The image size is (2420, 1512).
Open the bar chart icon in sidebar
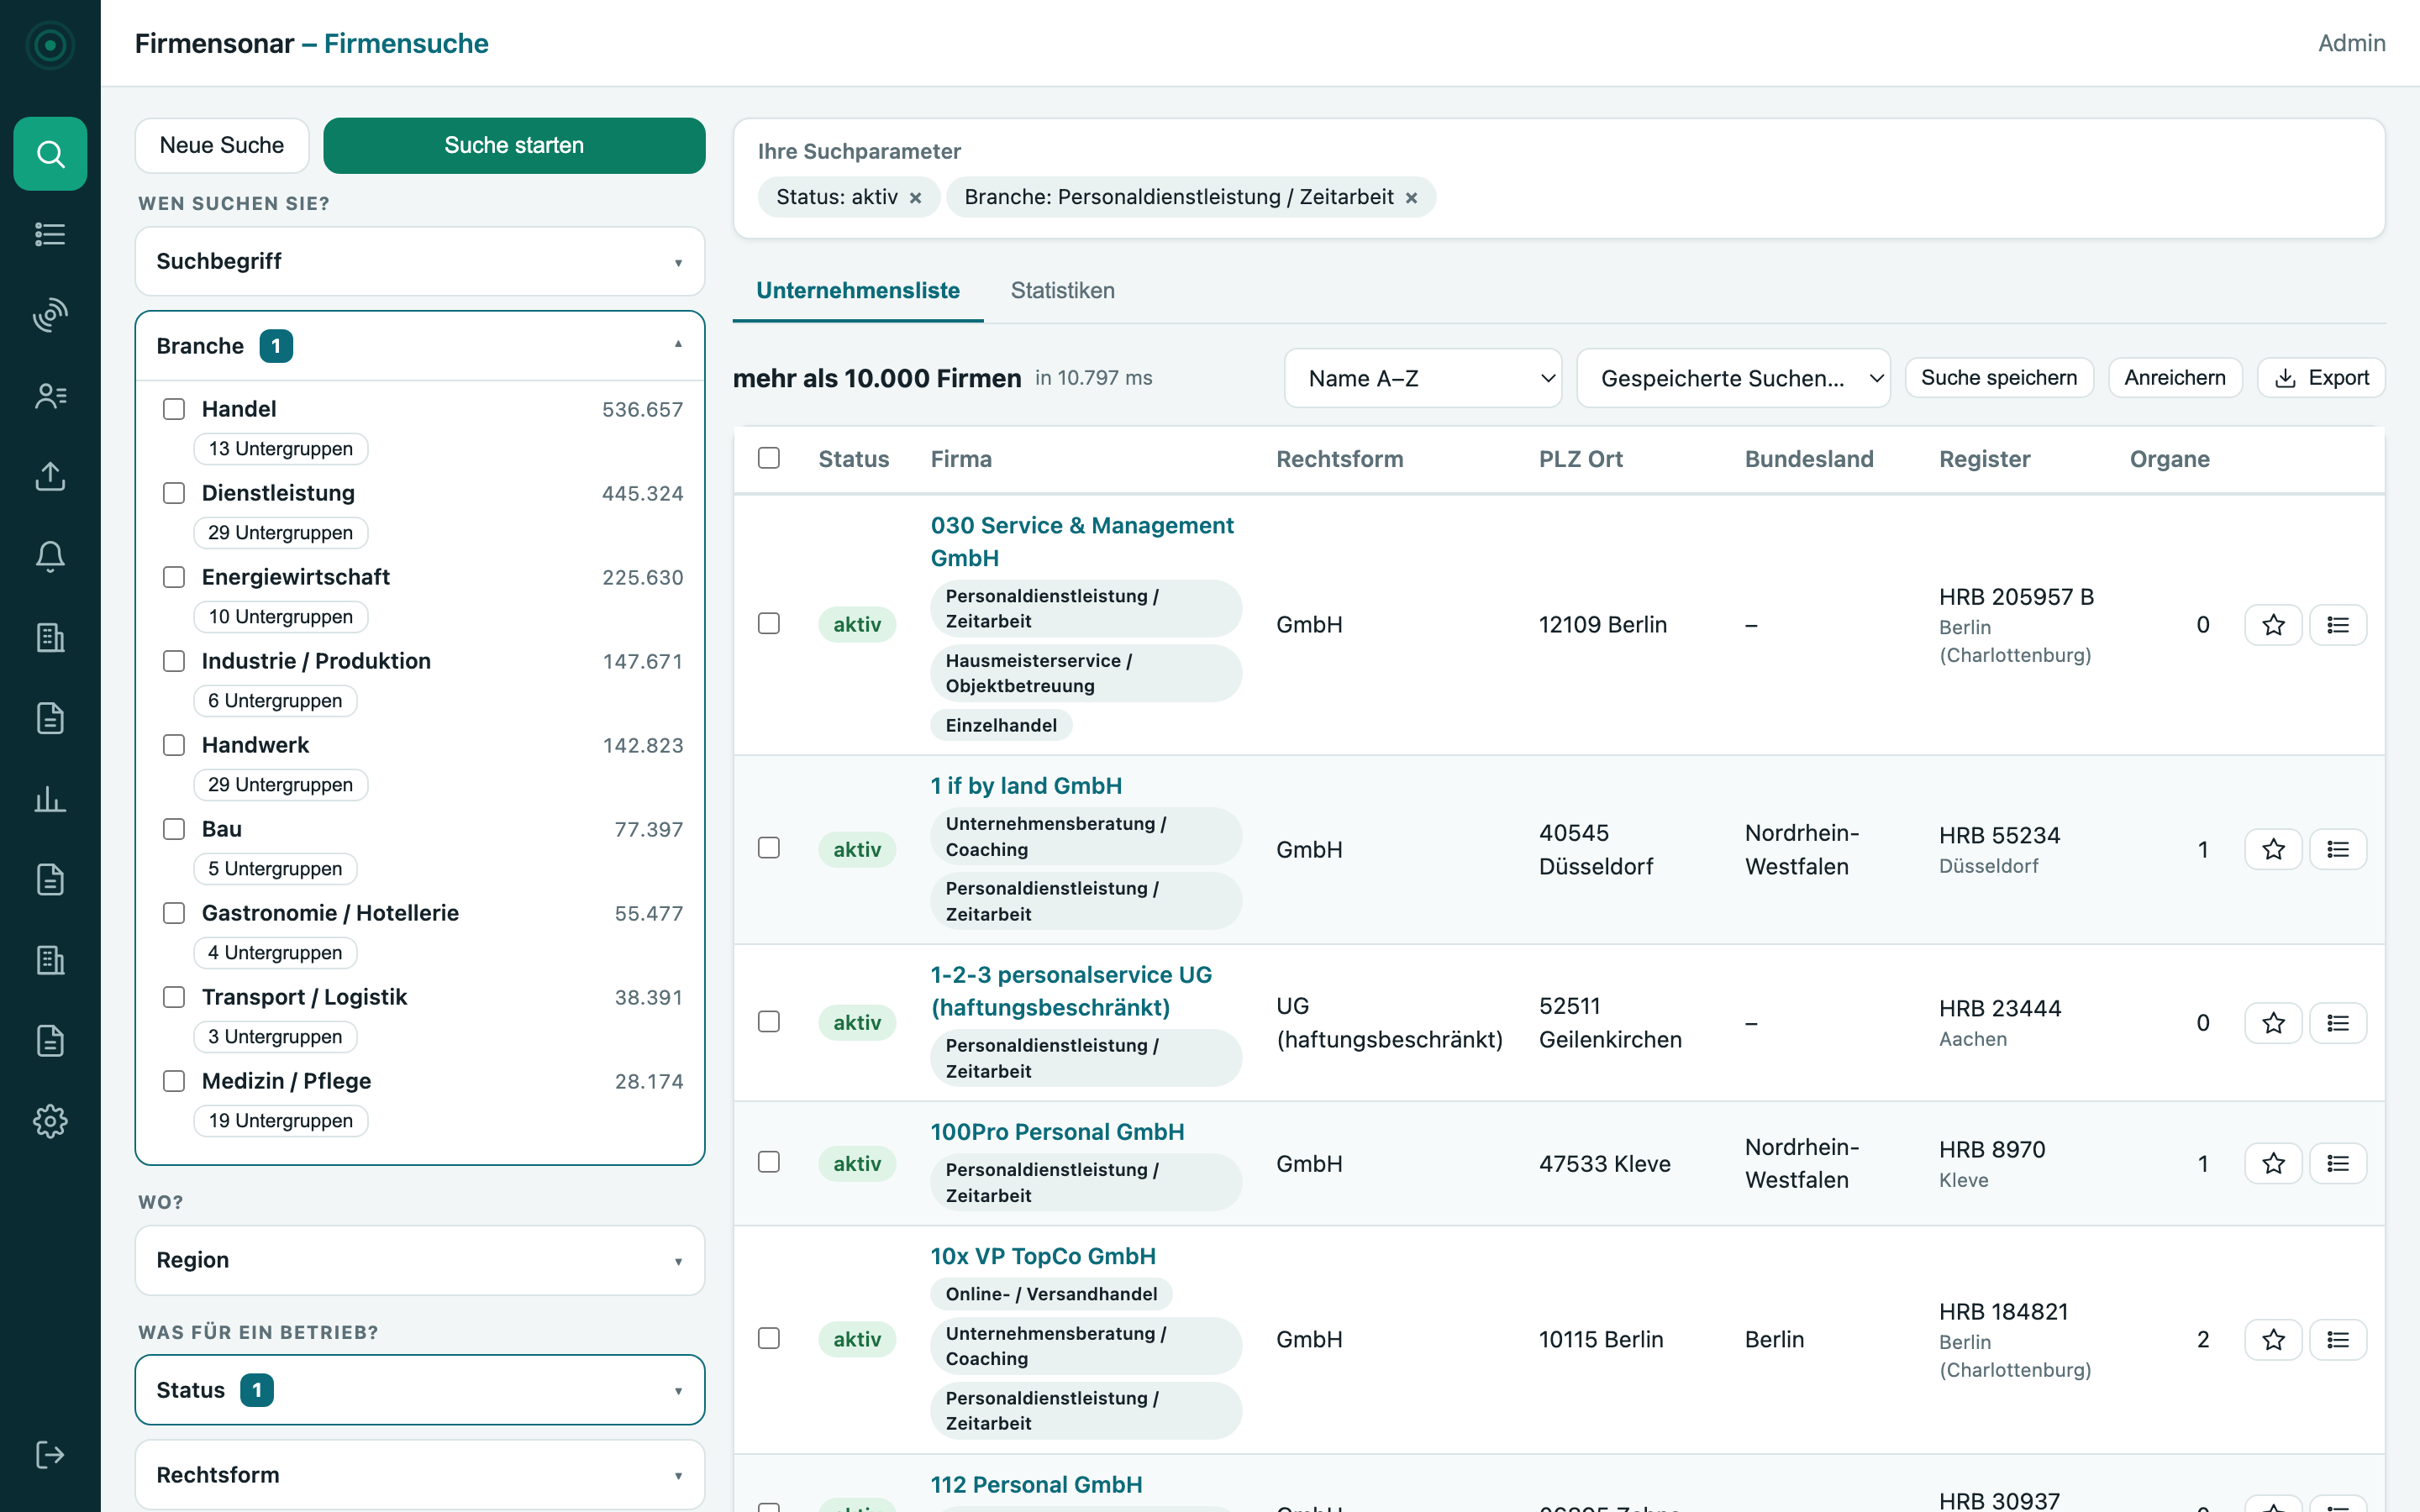(x=50, y=799)
